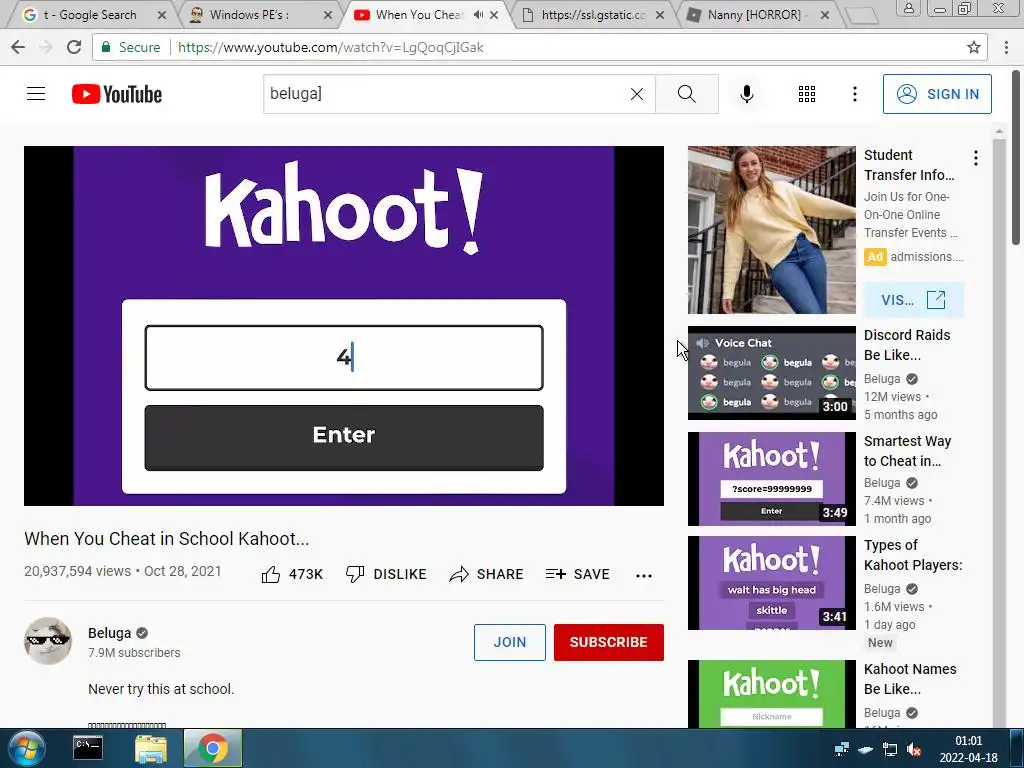Viewport: 1024px width, 768px height.
Task: Switch to the Windows PE's tab
Action: coord(249,14)
